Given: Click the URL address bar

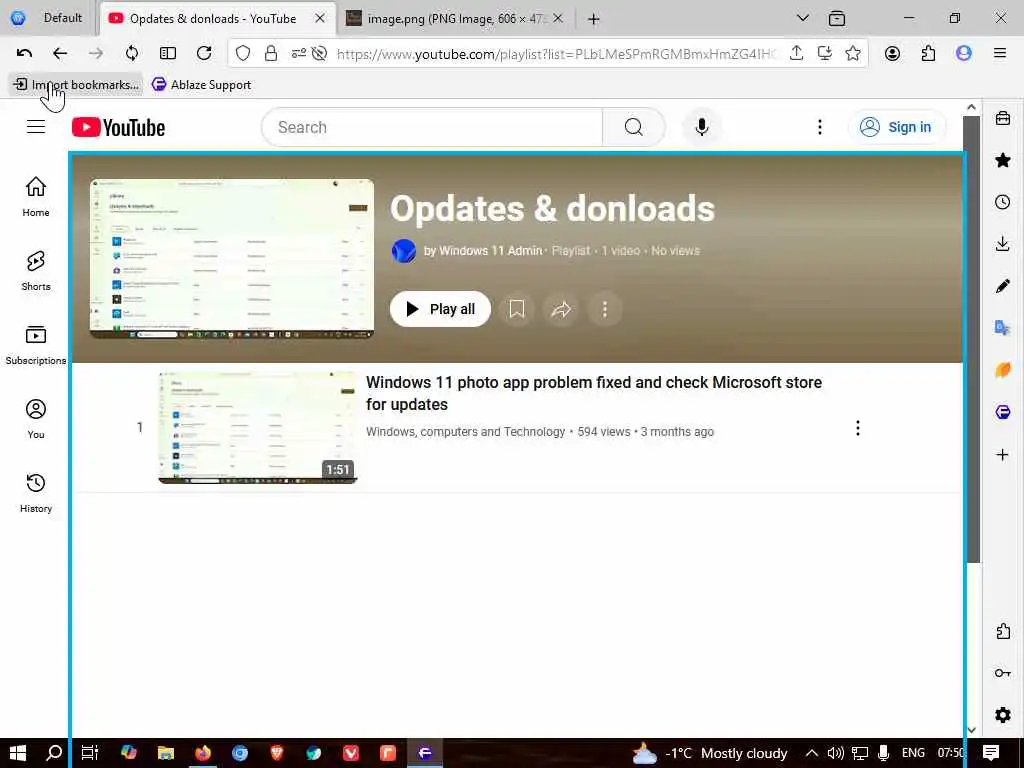Looking at the screenshot, I should coord(556,54).
